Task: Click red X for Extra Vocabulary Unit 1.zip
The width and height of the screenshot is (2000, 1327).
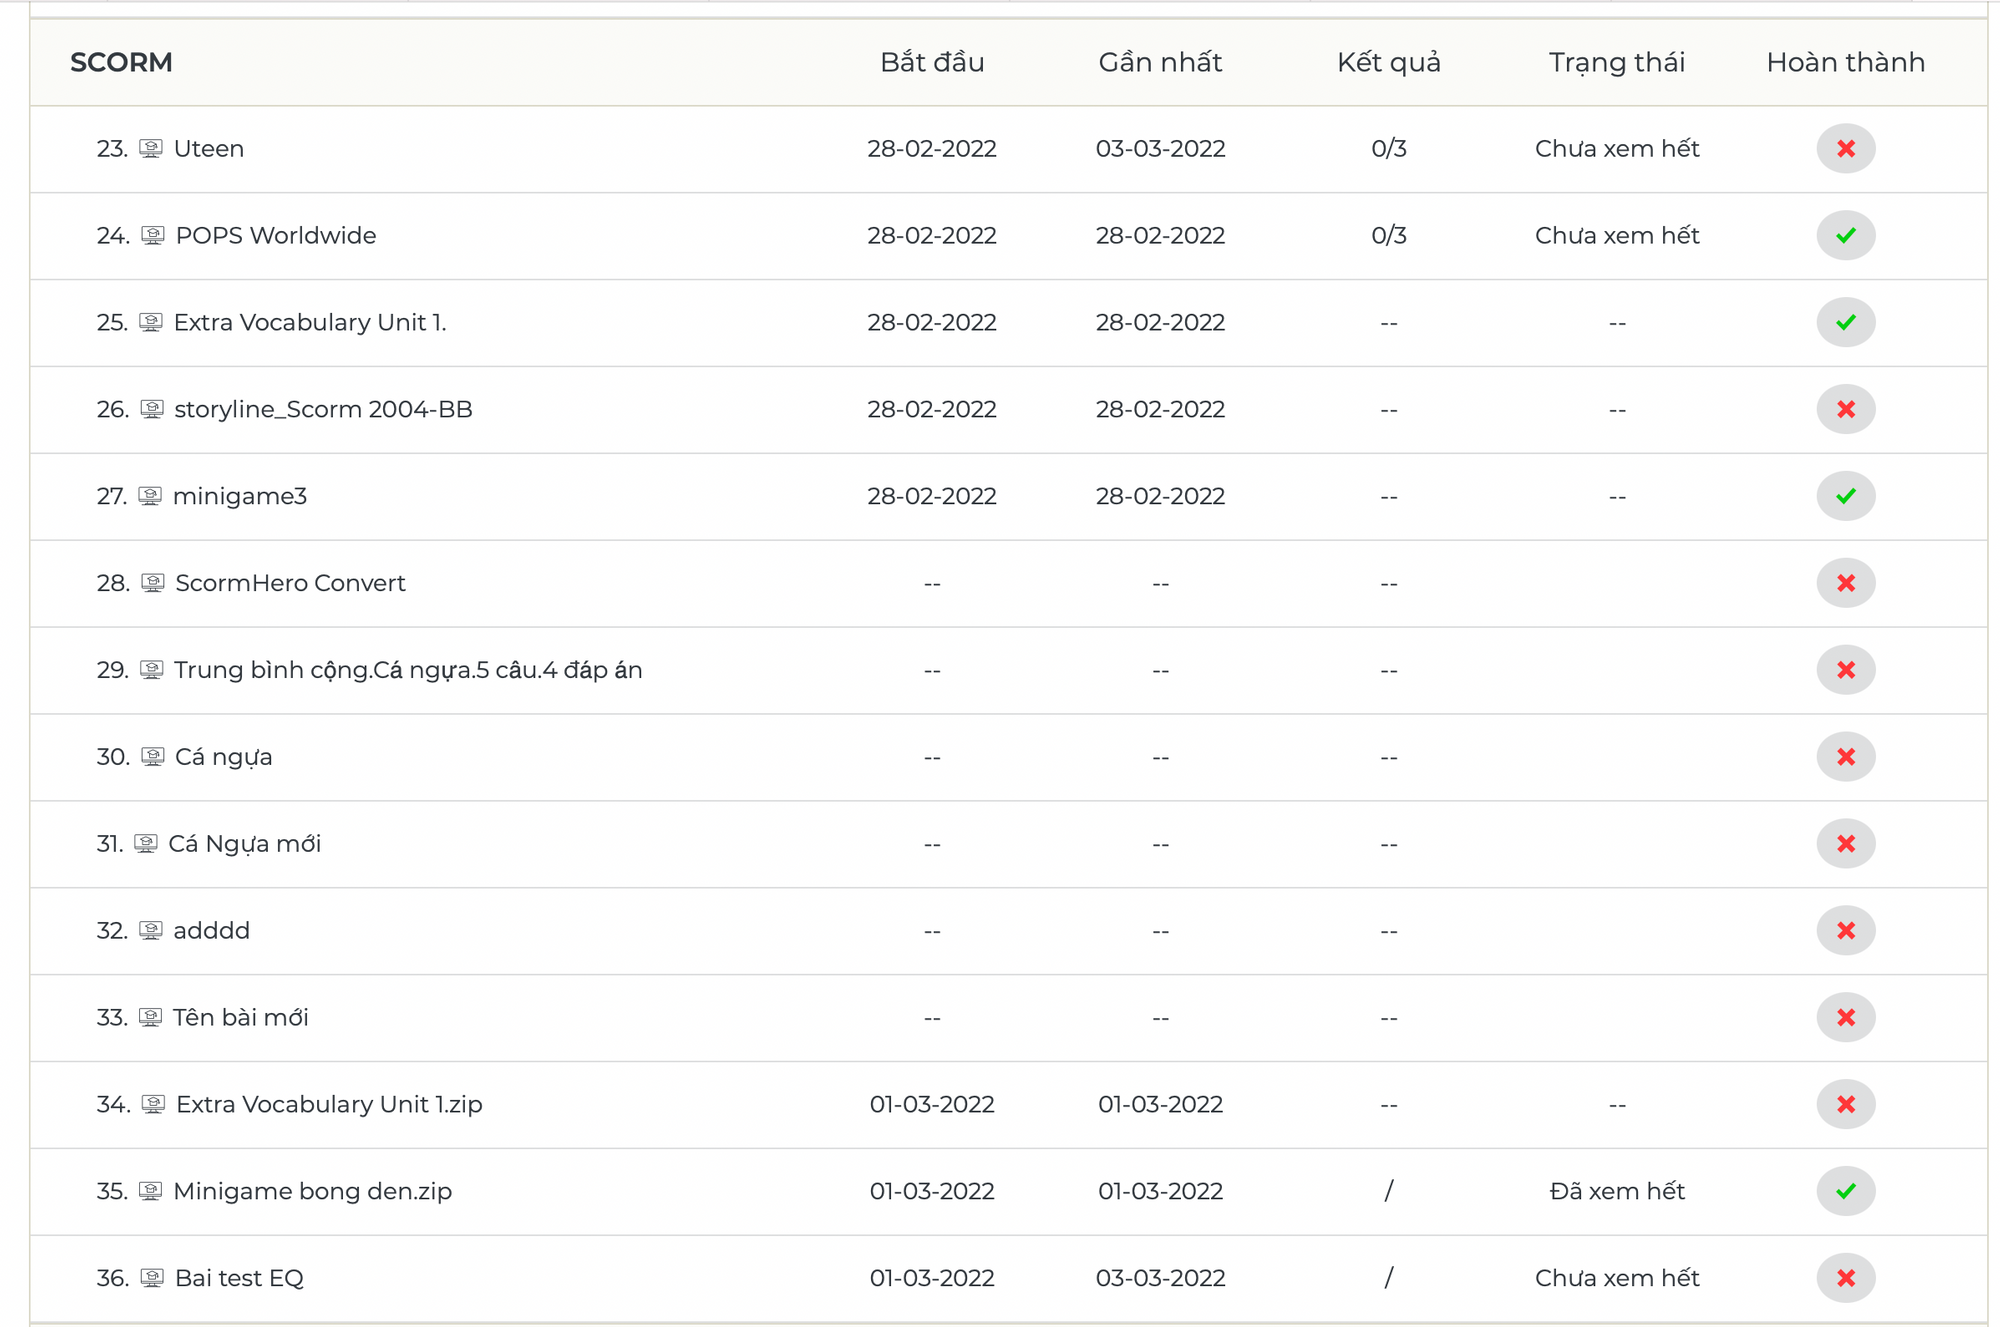Action: tap(1845, 1105)
